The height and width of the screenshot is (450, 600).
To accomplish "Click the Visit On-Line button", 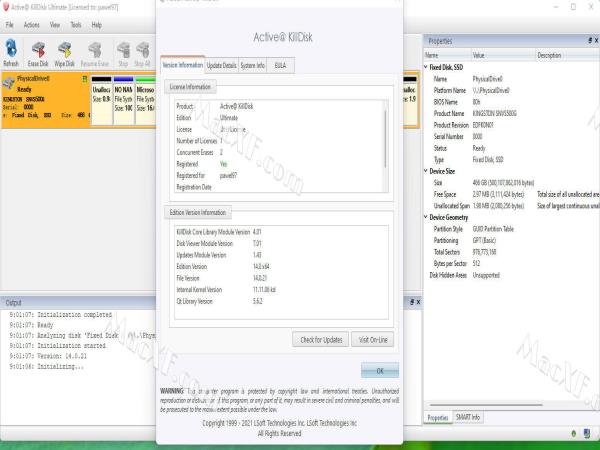I will pyautogui.click(x=373, y=339).
